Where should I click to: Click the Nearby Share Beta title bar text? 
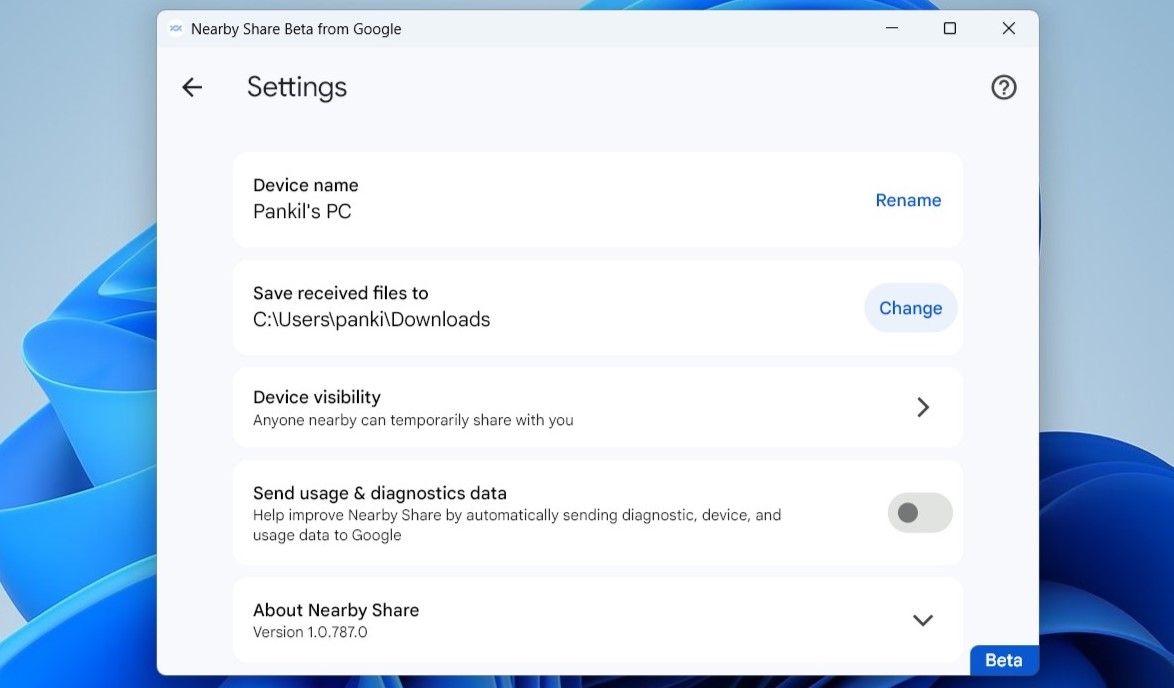point(297,29)
